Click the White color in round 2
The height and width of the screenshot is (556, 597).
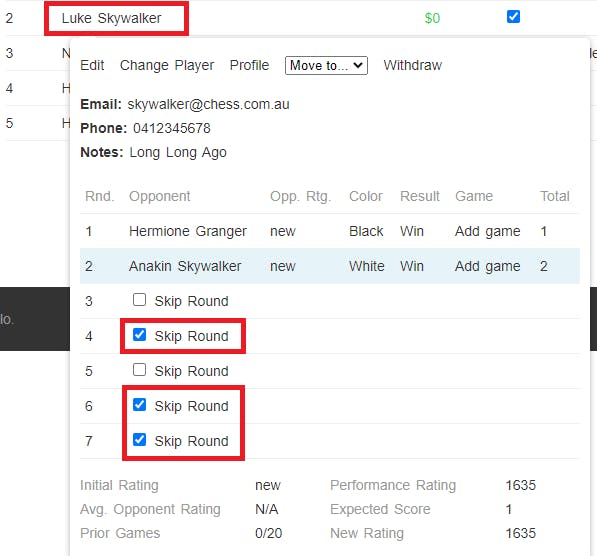click(x=367, y=266)
